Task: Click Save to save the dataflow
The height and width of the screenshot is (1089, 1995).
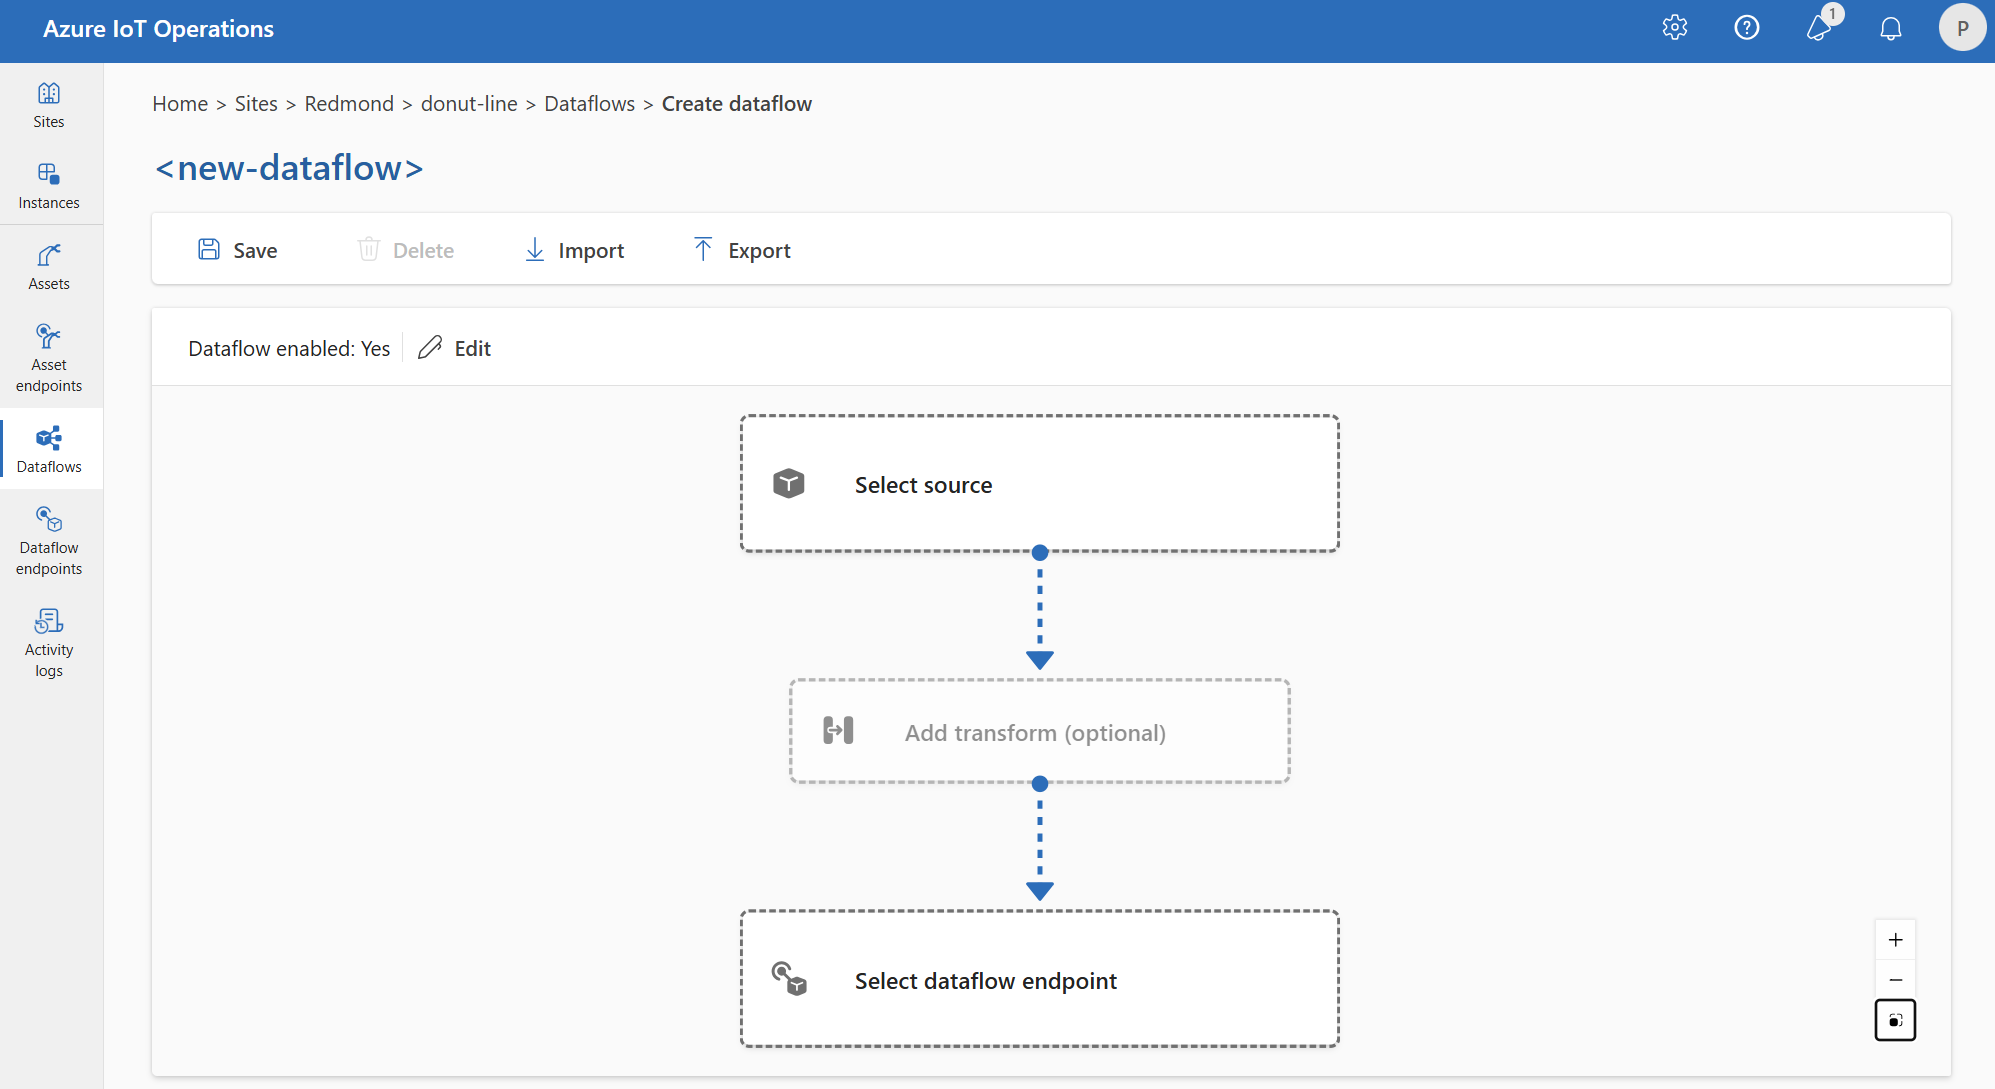Action: [239, 249]
